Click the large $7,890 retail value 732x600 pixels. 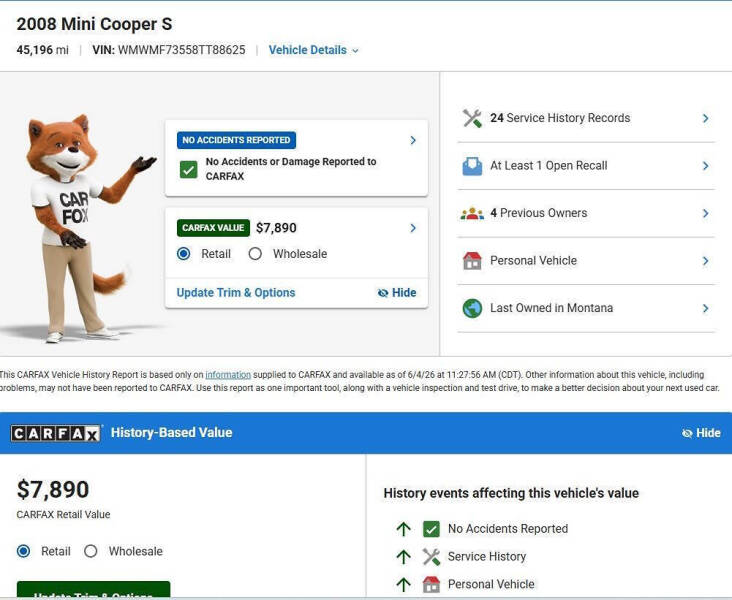[x=53, y=490]
